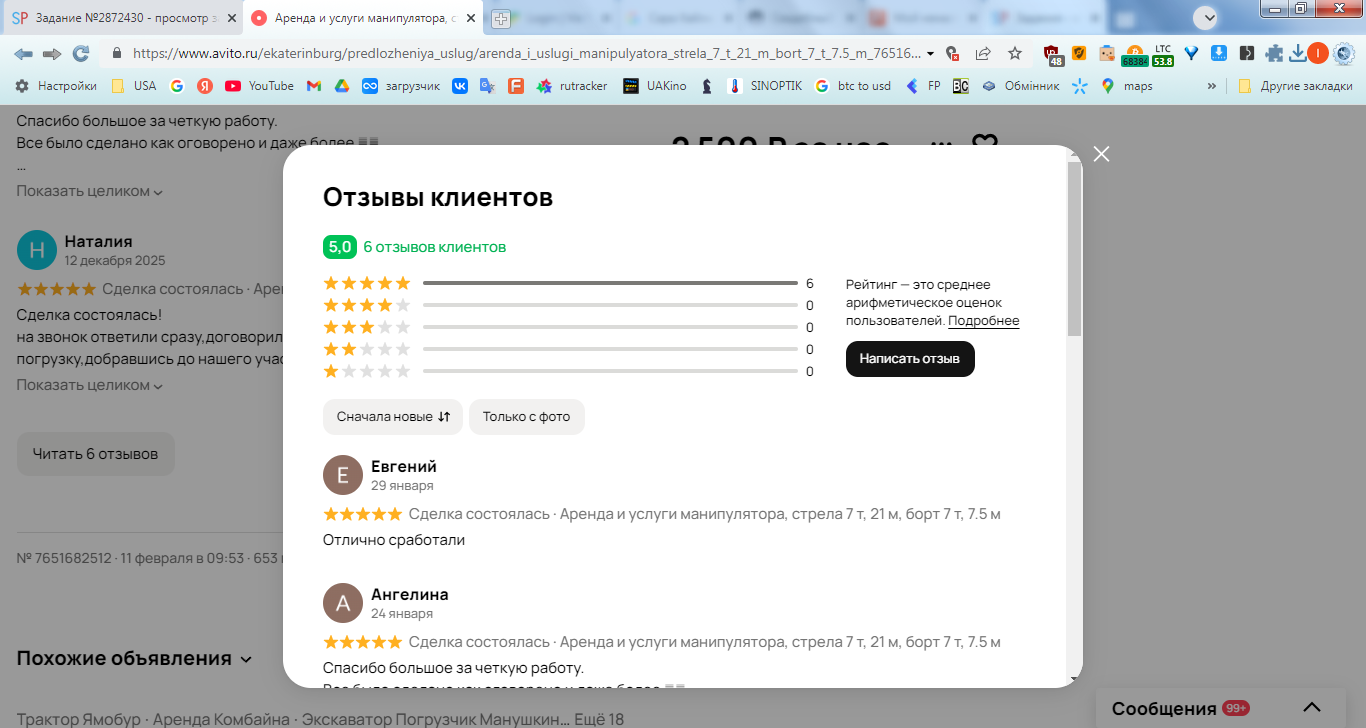Open the rutracker bookmark

tap(572, 86)
